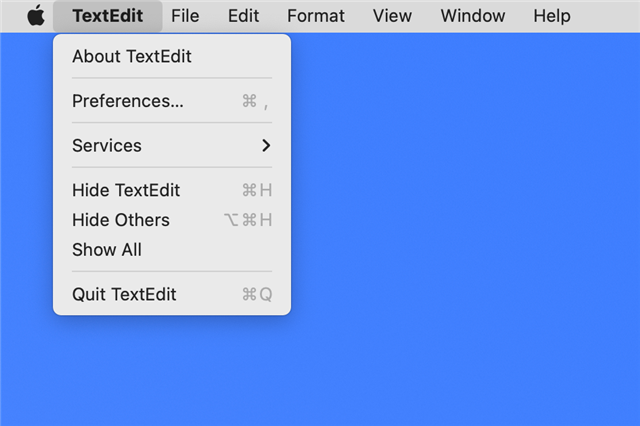640x426 pixels.
Task: Select Show All
Action: click(x=172, y=250)
